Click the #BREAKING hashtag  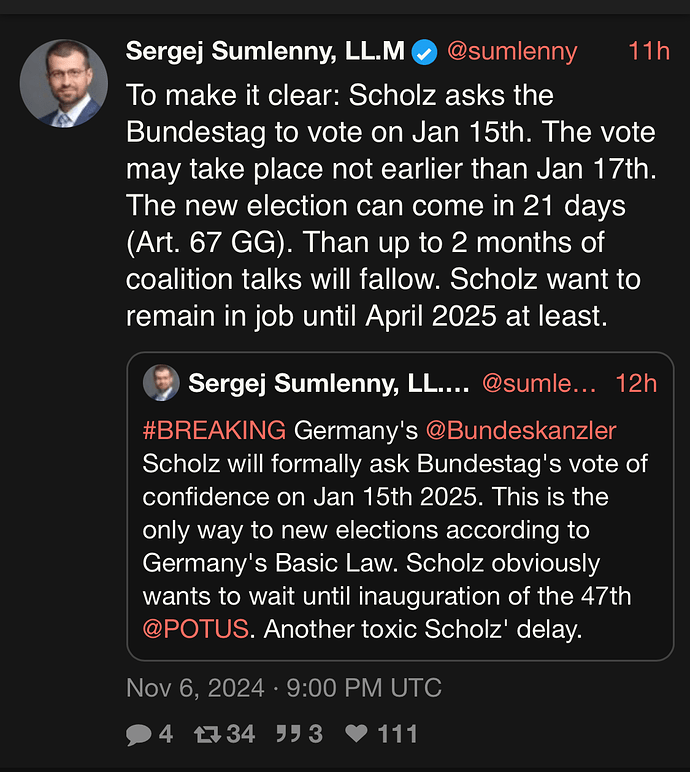pos(214,430)
